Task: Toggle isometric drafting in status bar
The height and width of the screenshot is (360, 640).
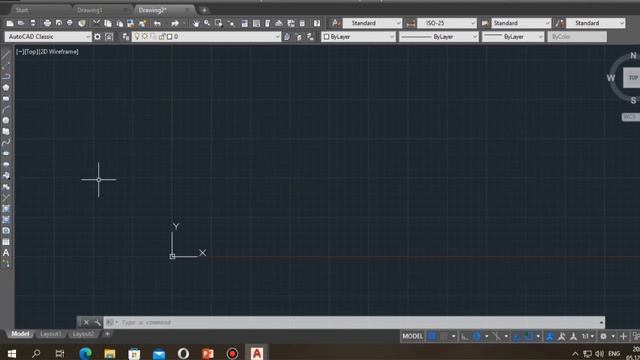Action: 496,336
